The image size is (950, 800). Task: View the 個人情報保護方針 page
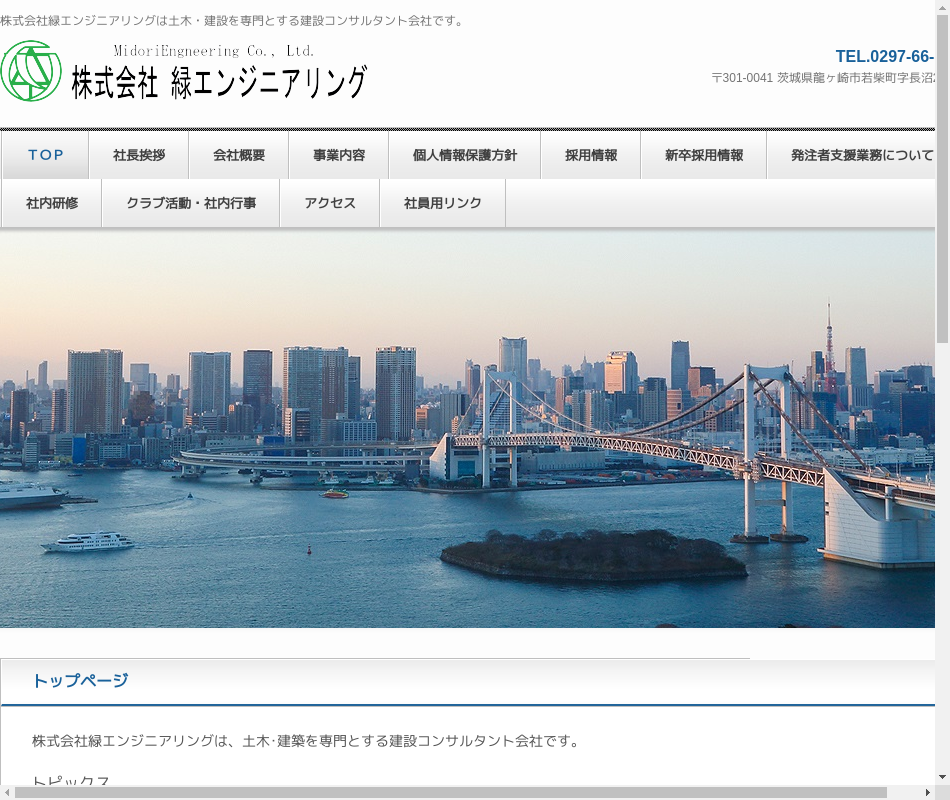(465, 155)
